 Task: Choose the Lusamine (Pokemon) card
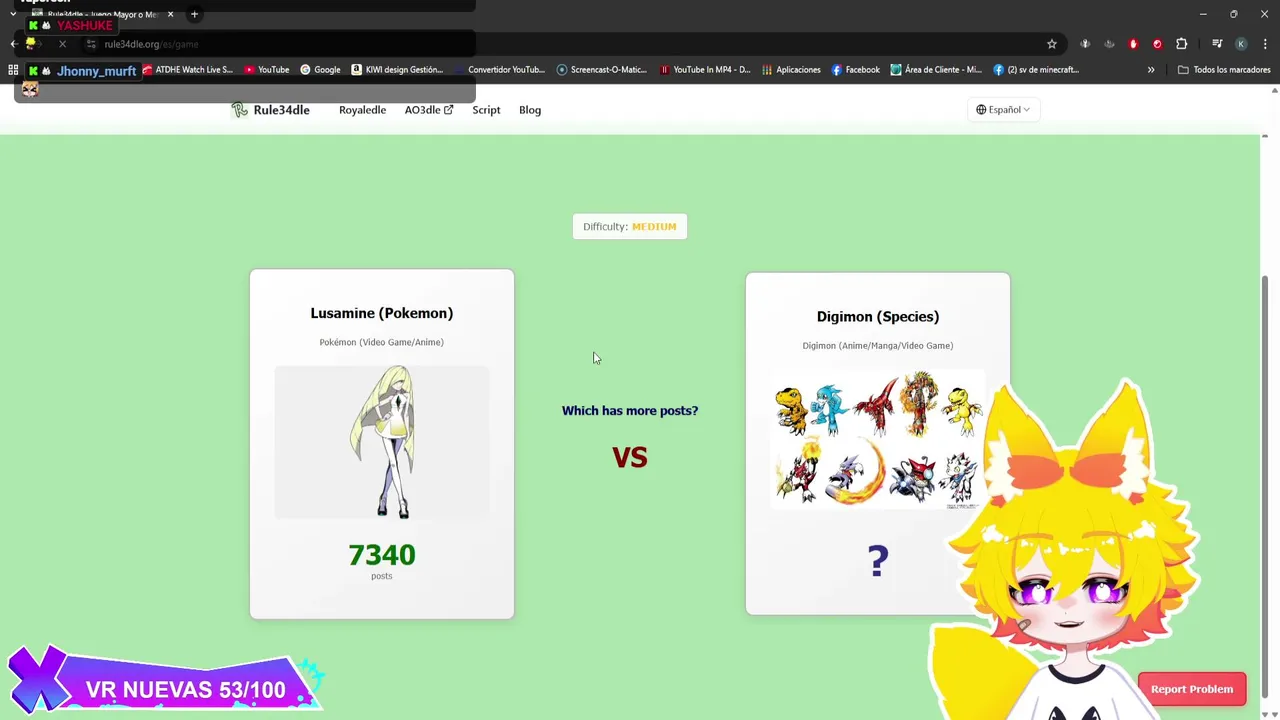(x=382, y=444)
